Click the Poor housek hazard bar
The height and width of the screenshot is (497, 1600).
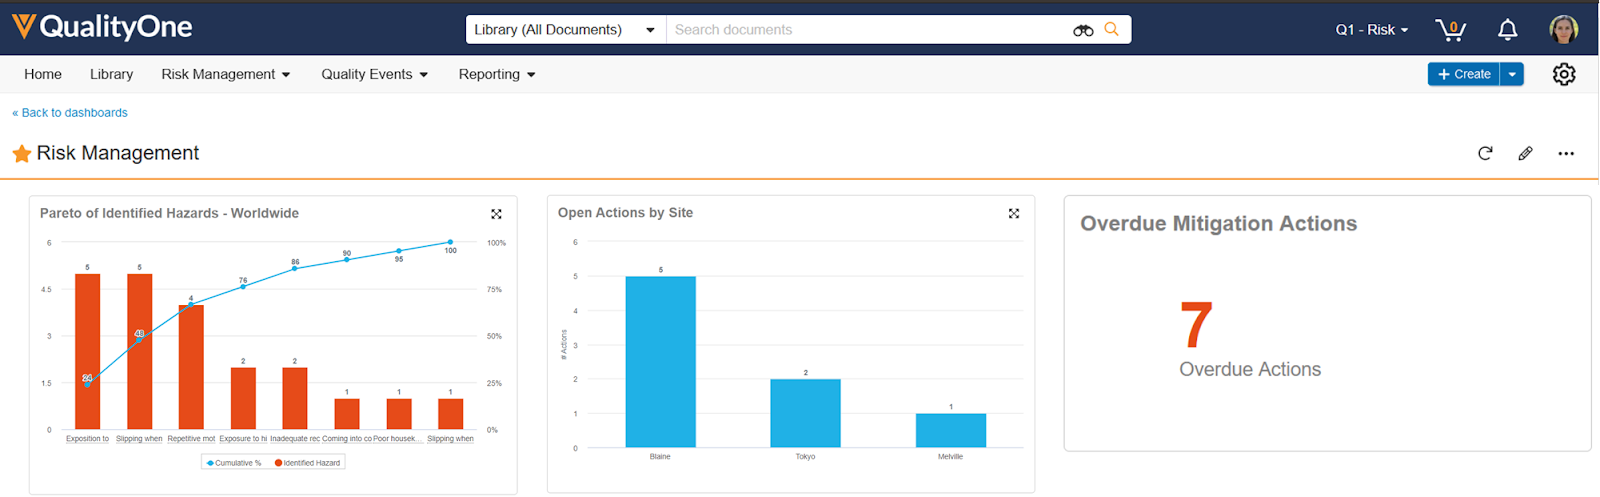[399, 414]
